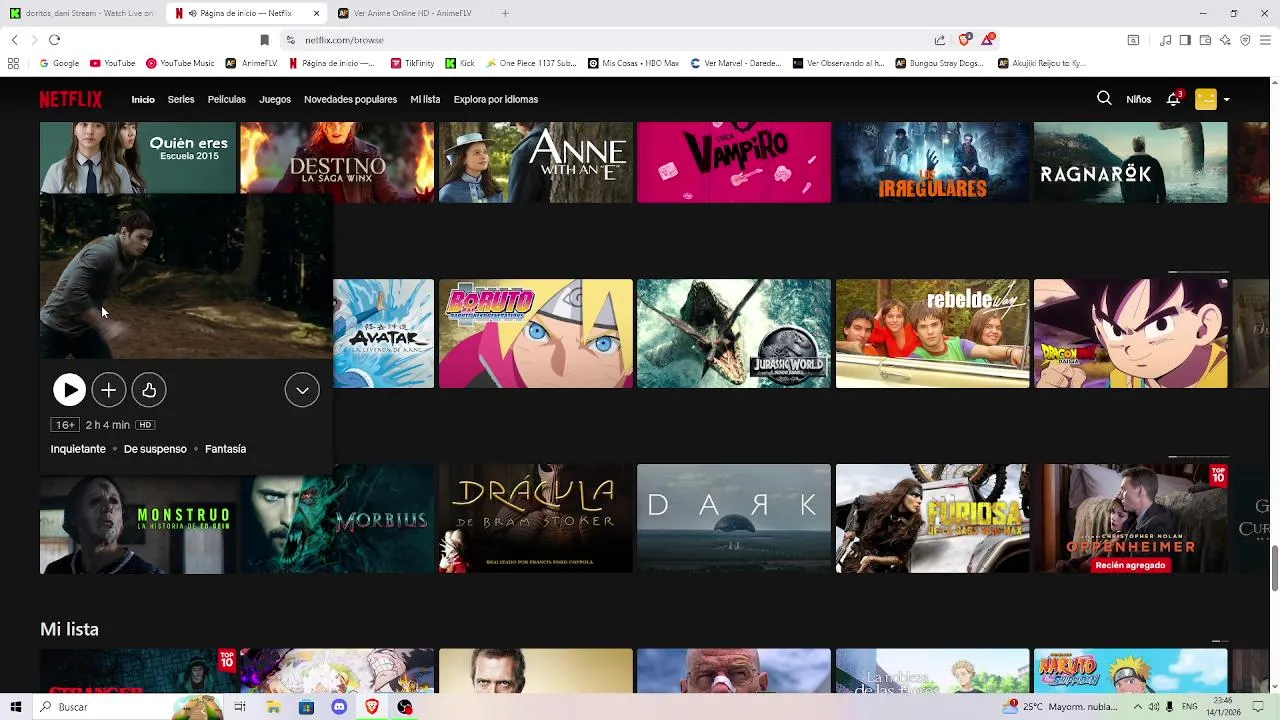Open Mis Cosas HBO Max bookmark
The image size is (1280, 720).
[633, 63]
